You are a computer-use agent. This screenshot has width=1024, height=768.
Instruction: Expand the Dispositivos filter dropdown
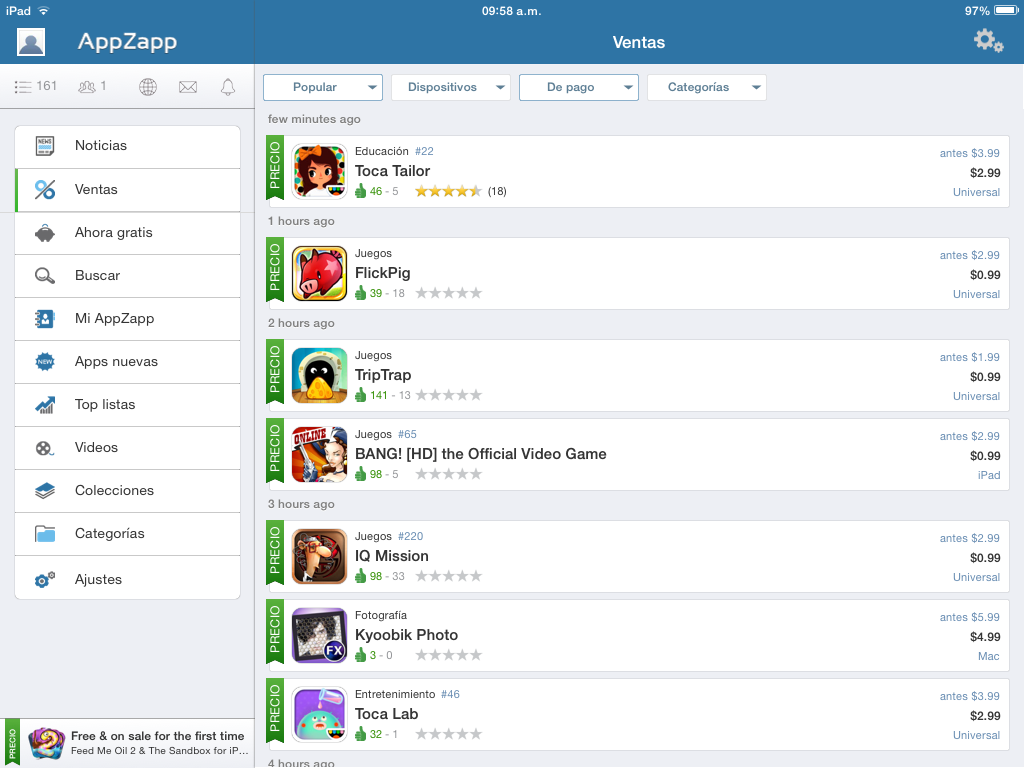point(450,87)
